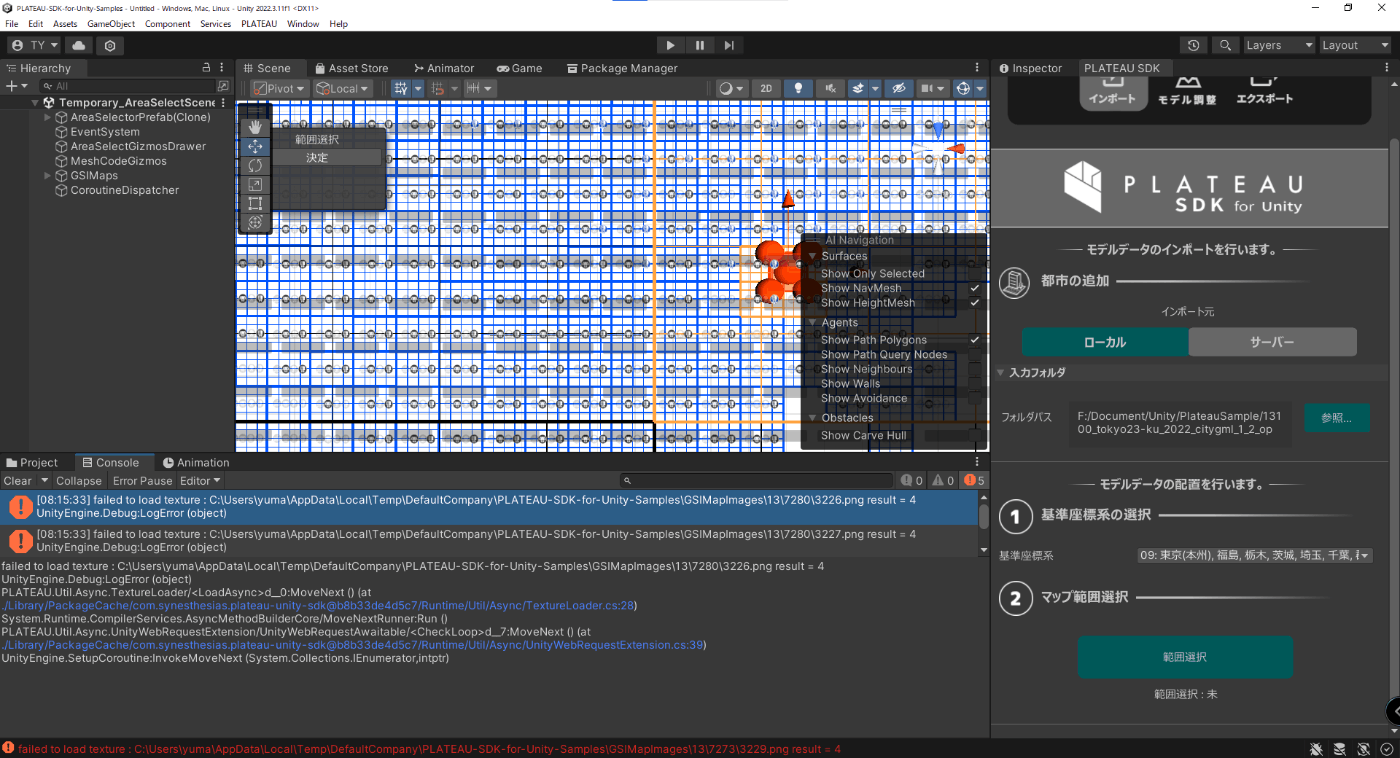Lock the Hierarchy panel
This screenshot has width=1400, height=758.
point(206,67)
